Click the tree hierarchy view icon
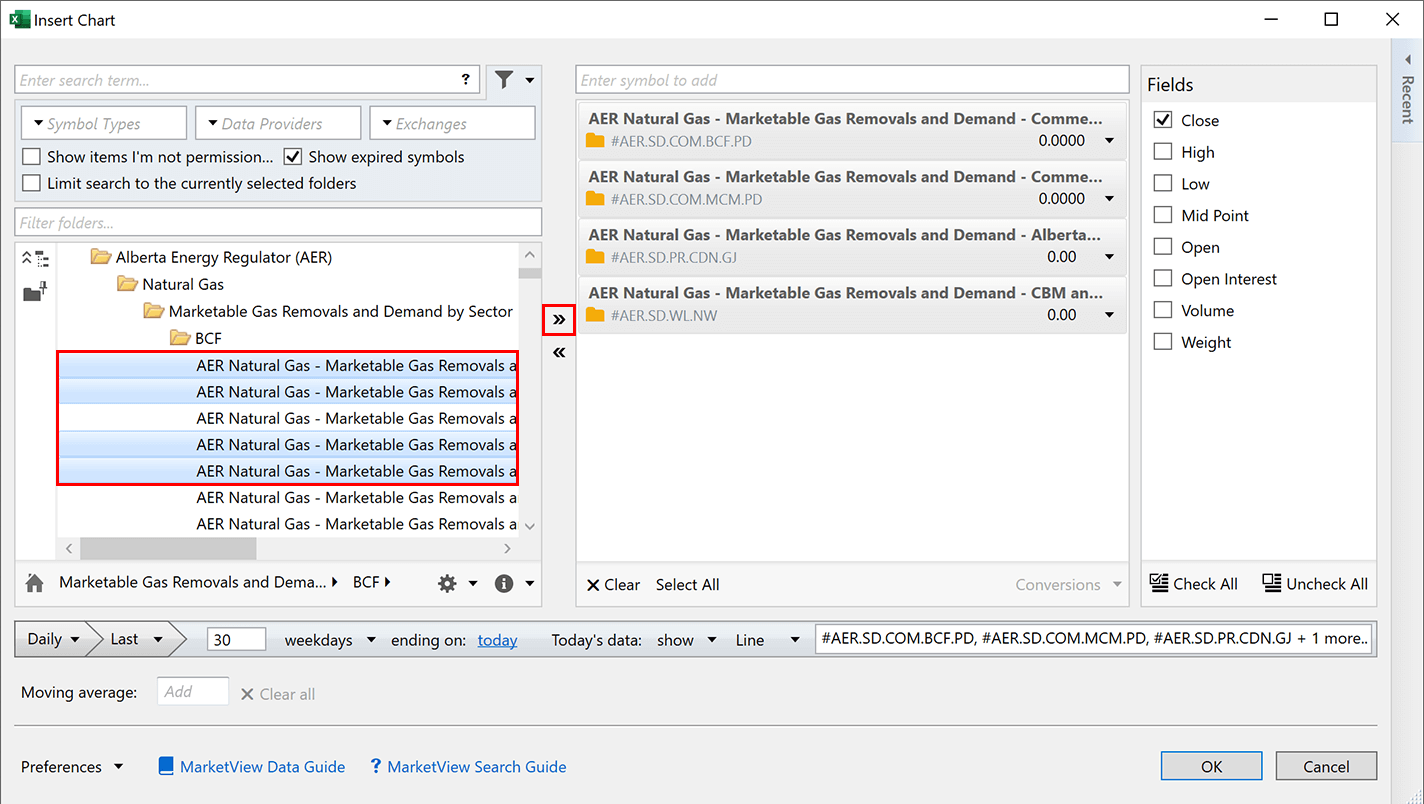 [35, 258]
